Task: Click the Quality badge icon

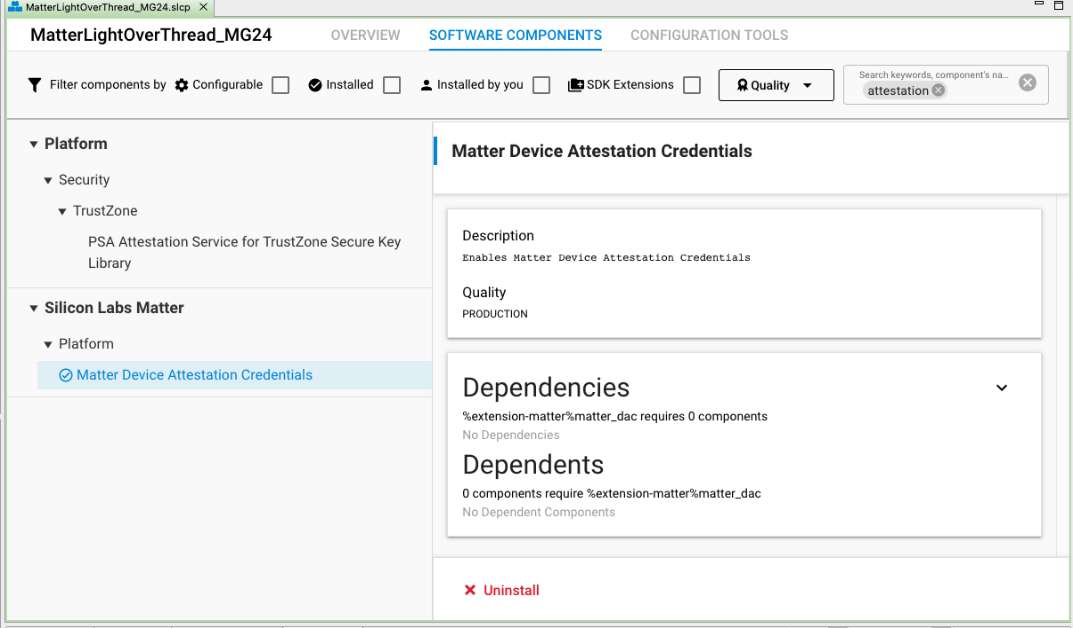Action: tap(741, 85)
